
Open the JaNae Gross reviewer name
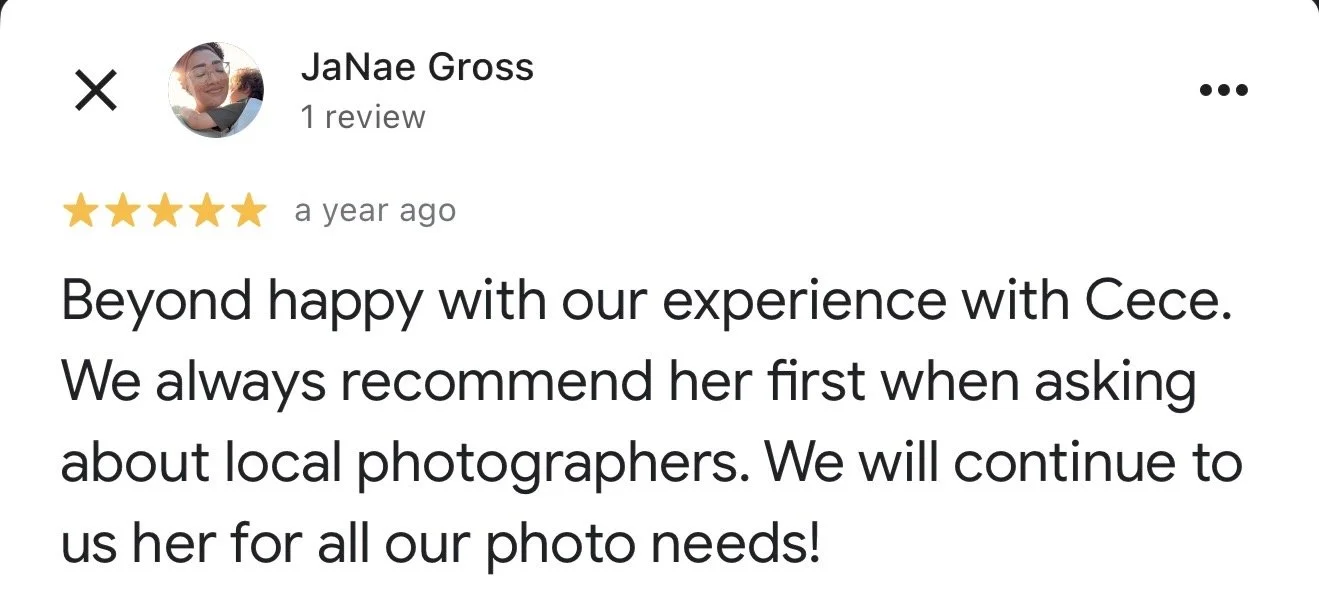(x=417, y=68)
